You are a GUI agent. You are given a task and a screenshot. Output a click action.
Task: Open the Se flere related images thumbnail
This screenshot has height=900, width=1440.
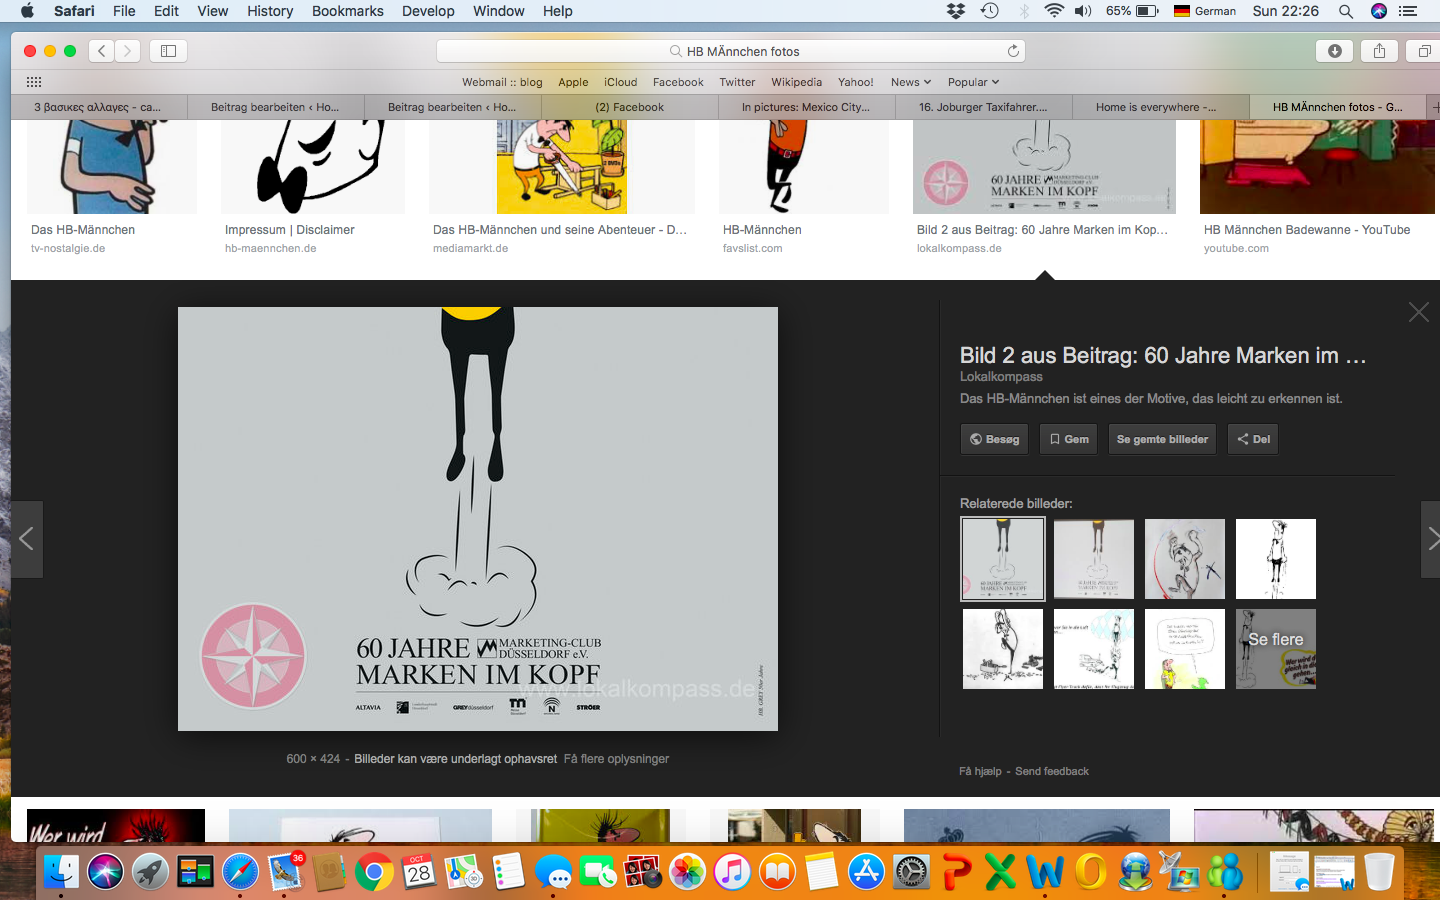[x=1276, y=649]
